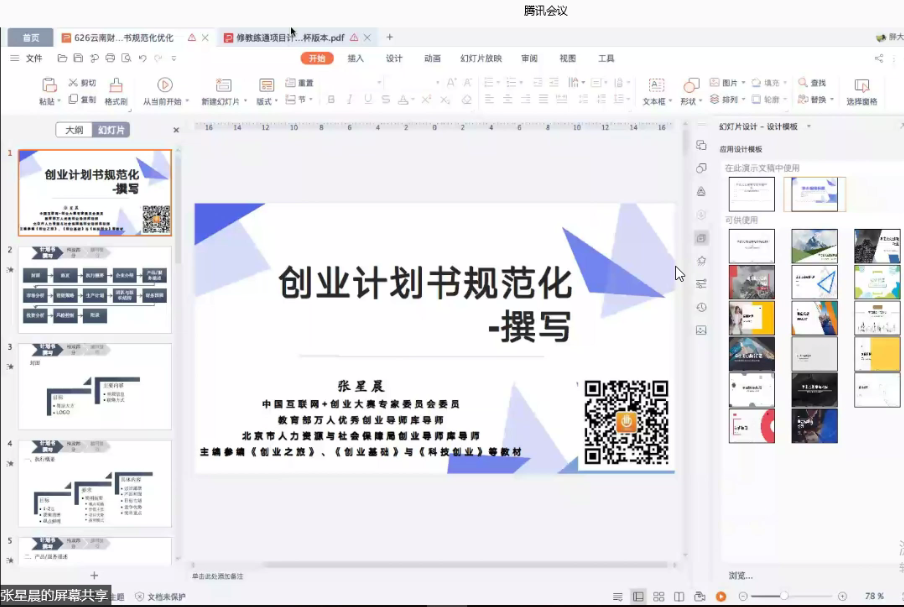Click the Format Painter (格式刷) icon
This screenshot has width=904, height=607.
coord(116,86)
